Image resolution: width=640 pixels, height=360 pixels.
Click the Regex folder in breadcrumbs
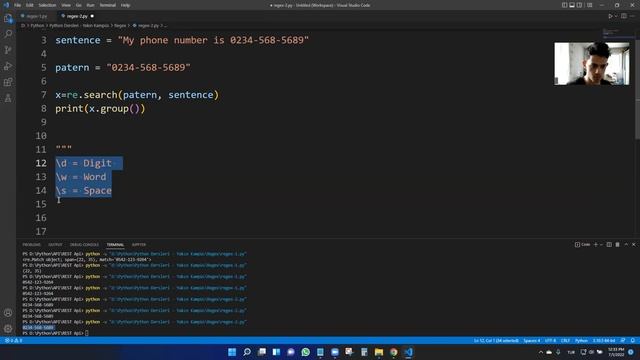120,25
